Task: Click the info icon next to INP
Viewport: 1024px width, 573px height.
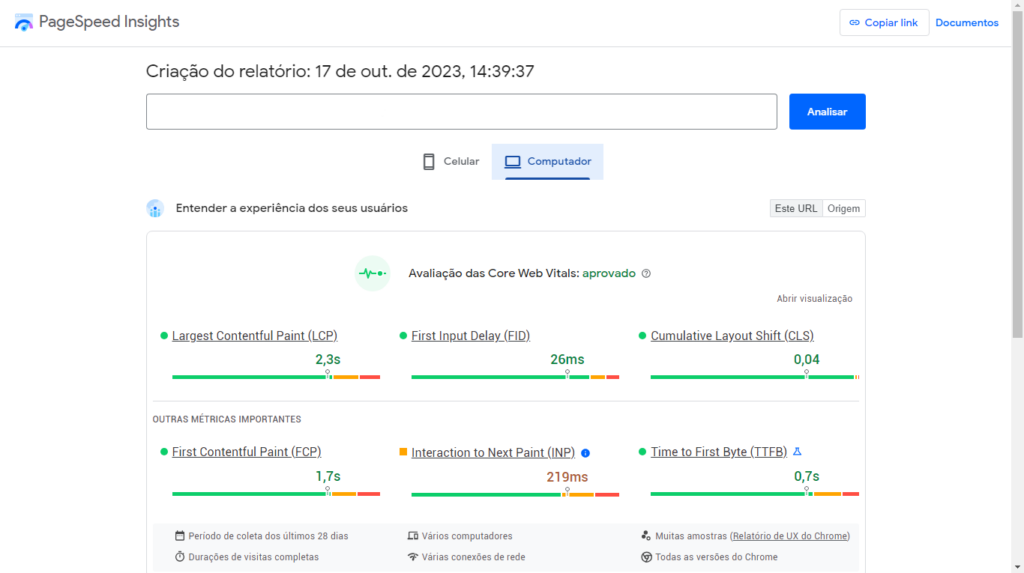Action: 586,453
